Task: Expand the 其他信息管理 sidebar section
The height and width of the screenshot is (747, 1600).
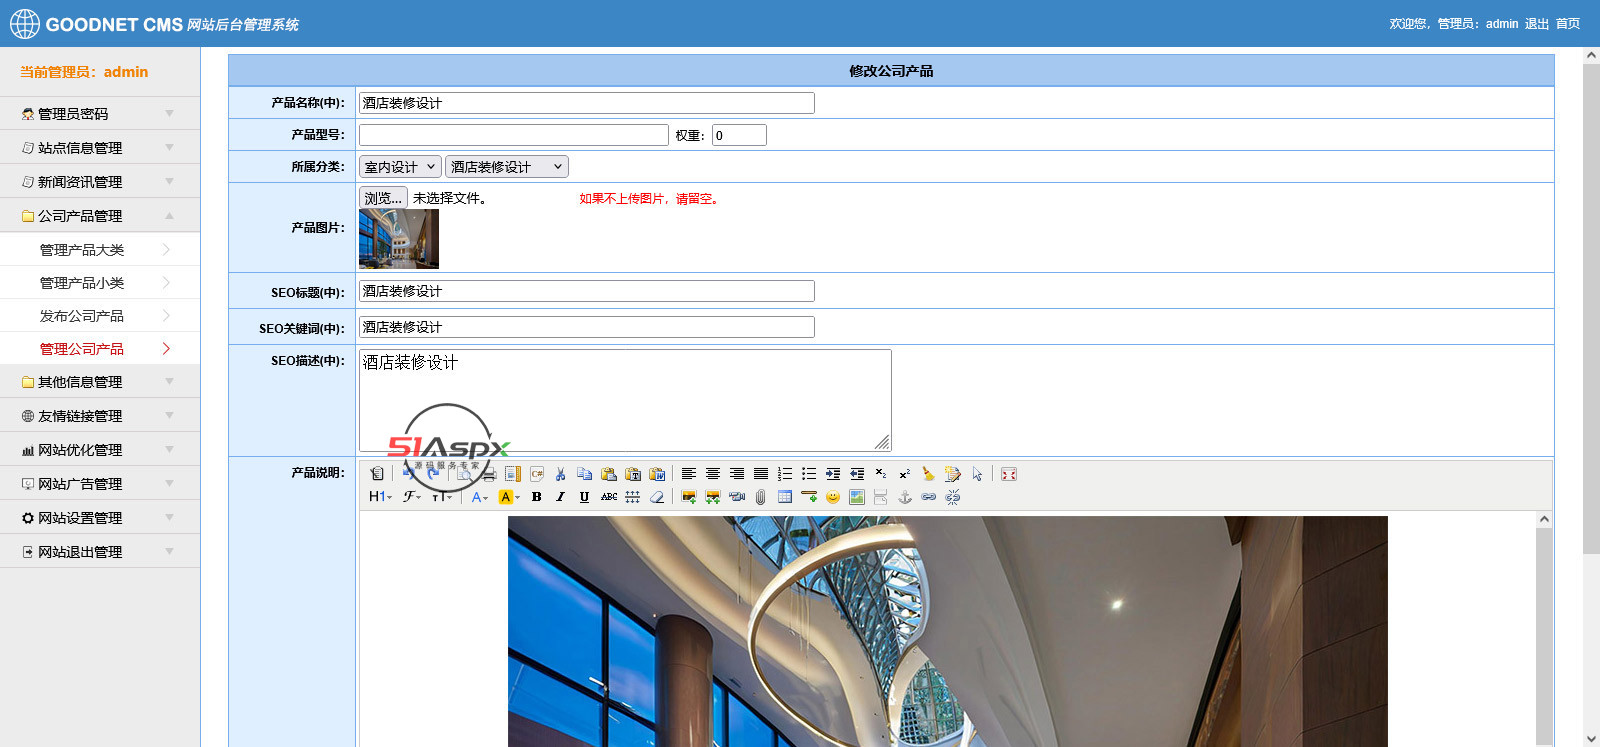Action: [x=100, y=381]
